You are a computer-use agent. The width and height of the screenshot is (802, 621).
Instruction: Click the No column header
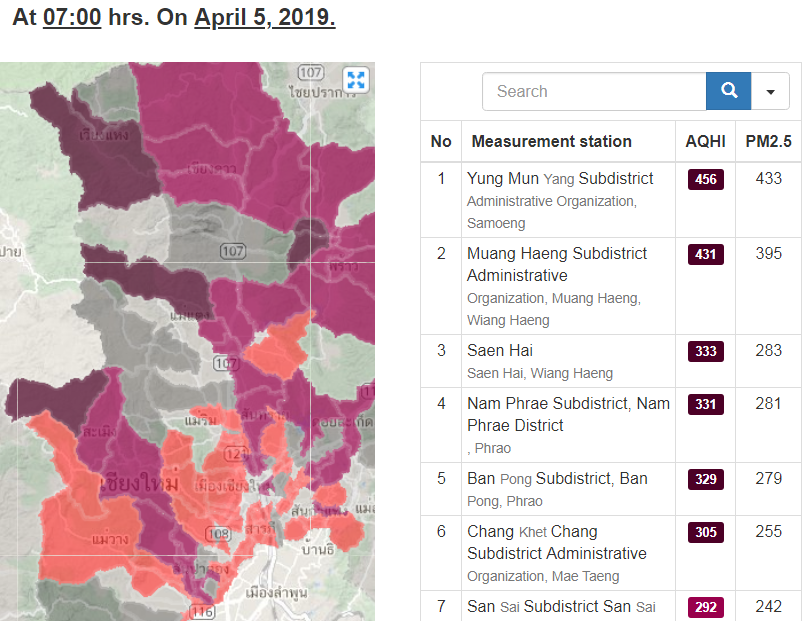(x=441, y=141)
